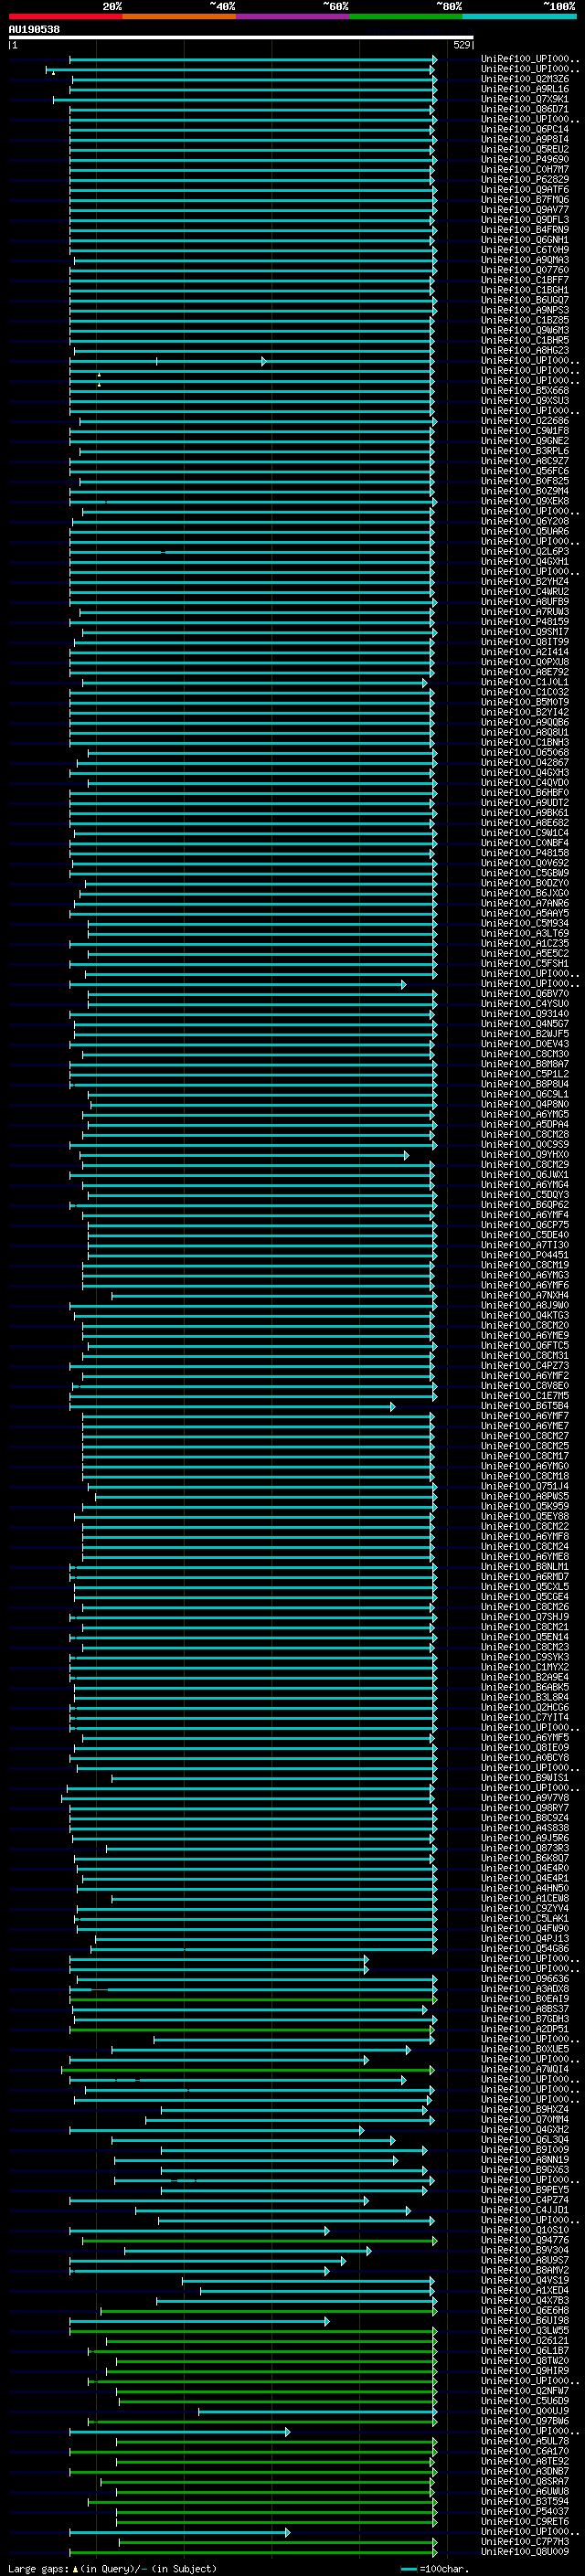
Task: Select hit label UniRef100_B7FMQ6
Action: pos(525,200)
